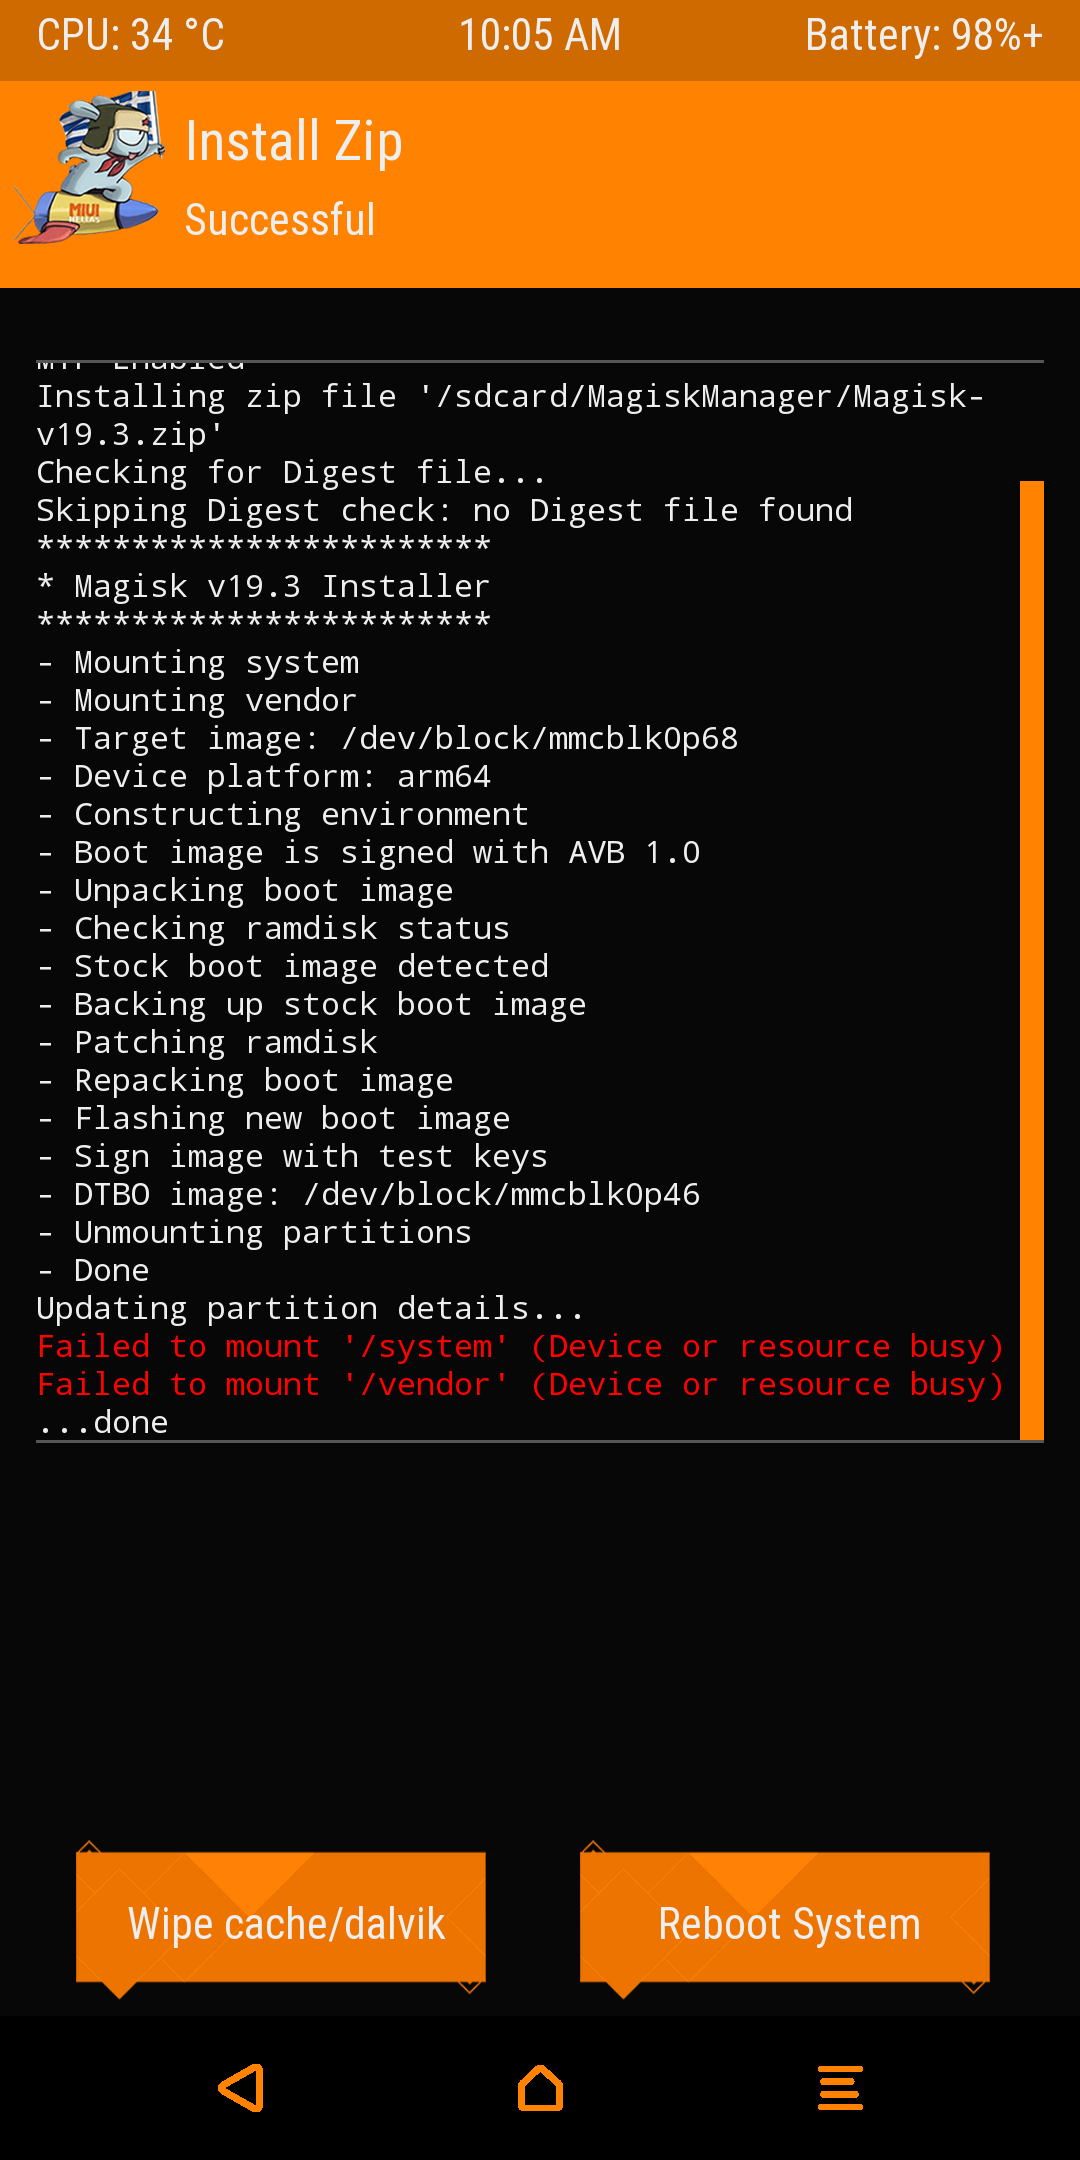1080x2160 pixels.
Task: Tap the 10:05 AM clock
Action: click(540, 36)
